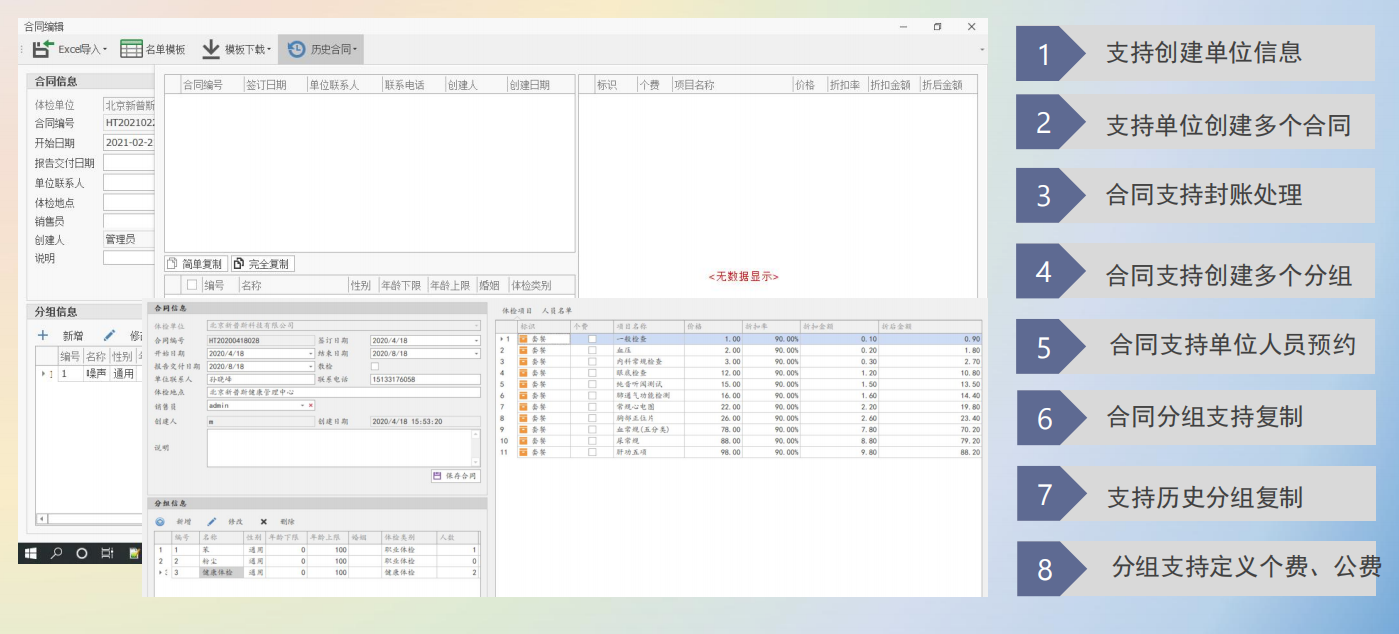This screenshot has width=1399, height=634.
Task: Switch to the 人员名单 tab
Action: (x=557, y=312)
